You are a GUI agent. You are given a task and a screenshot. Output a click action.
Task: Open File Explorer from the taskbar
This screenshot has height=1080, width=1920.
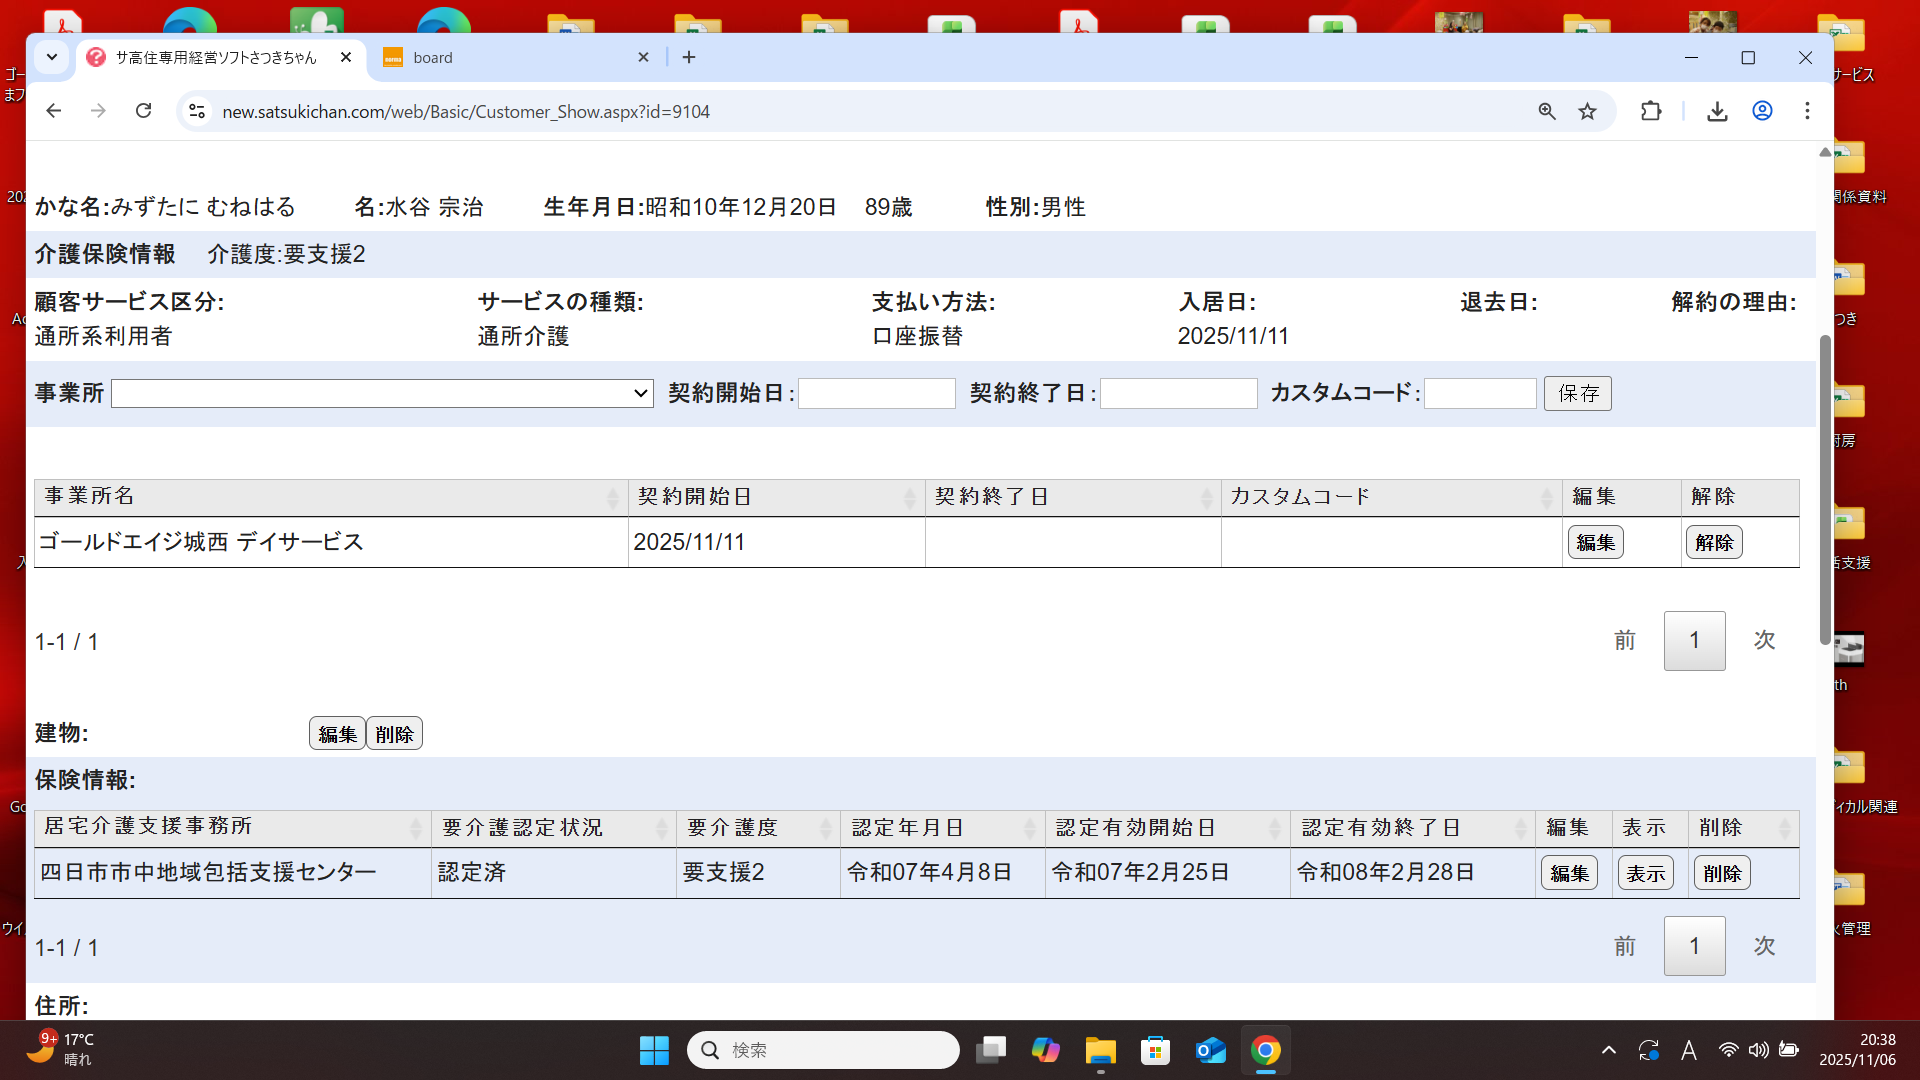pyautogui.click(x=1100, y=1050)
